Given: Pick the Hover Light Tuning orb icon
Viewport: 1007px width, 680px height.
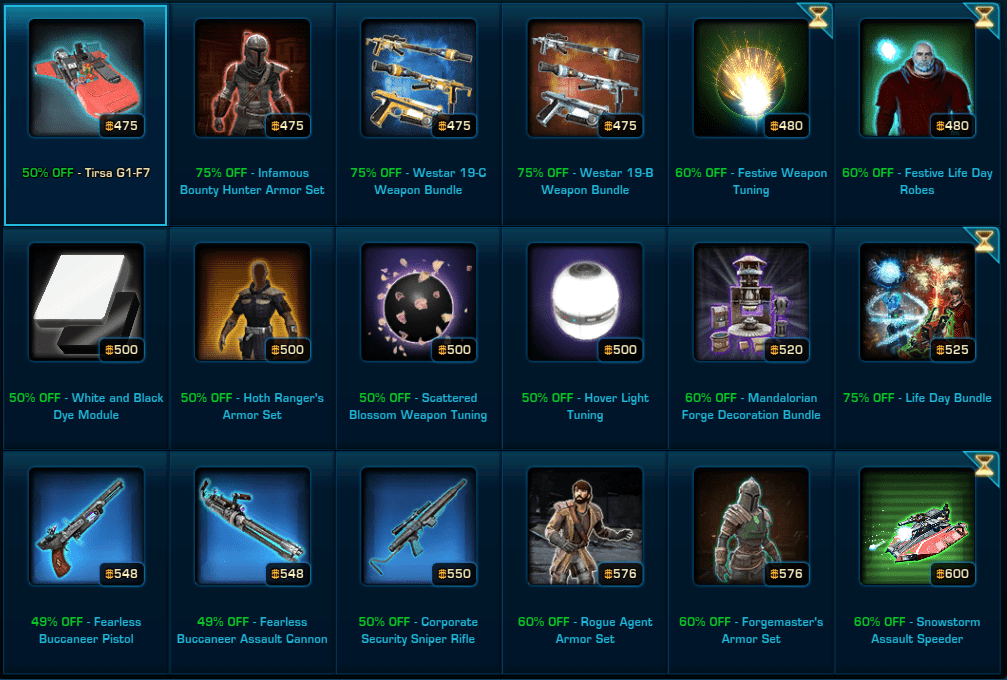Looking at the screenshot, I should (x=585, y=302).
